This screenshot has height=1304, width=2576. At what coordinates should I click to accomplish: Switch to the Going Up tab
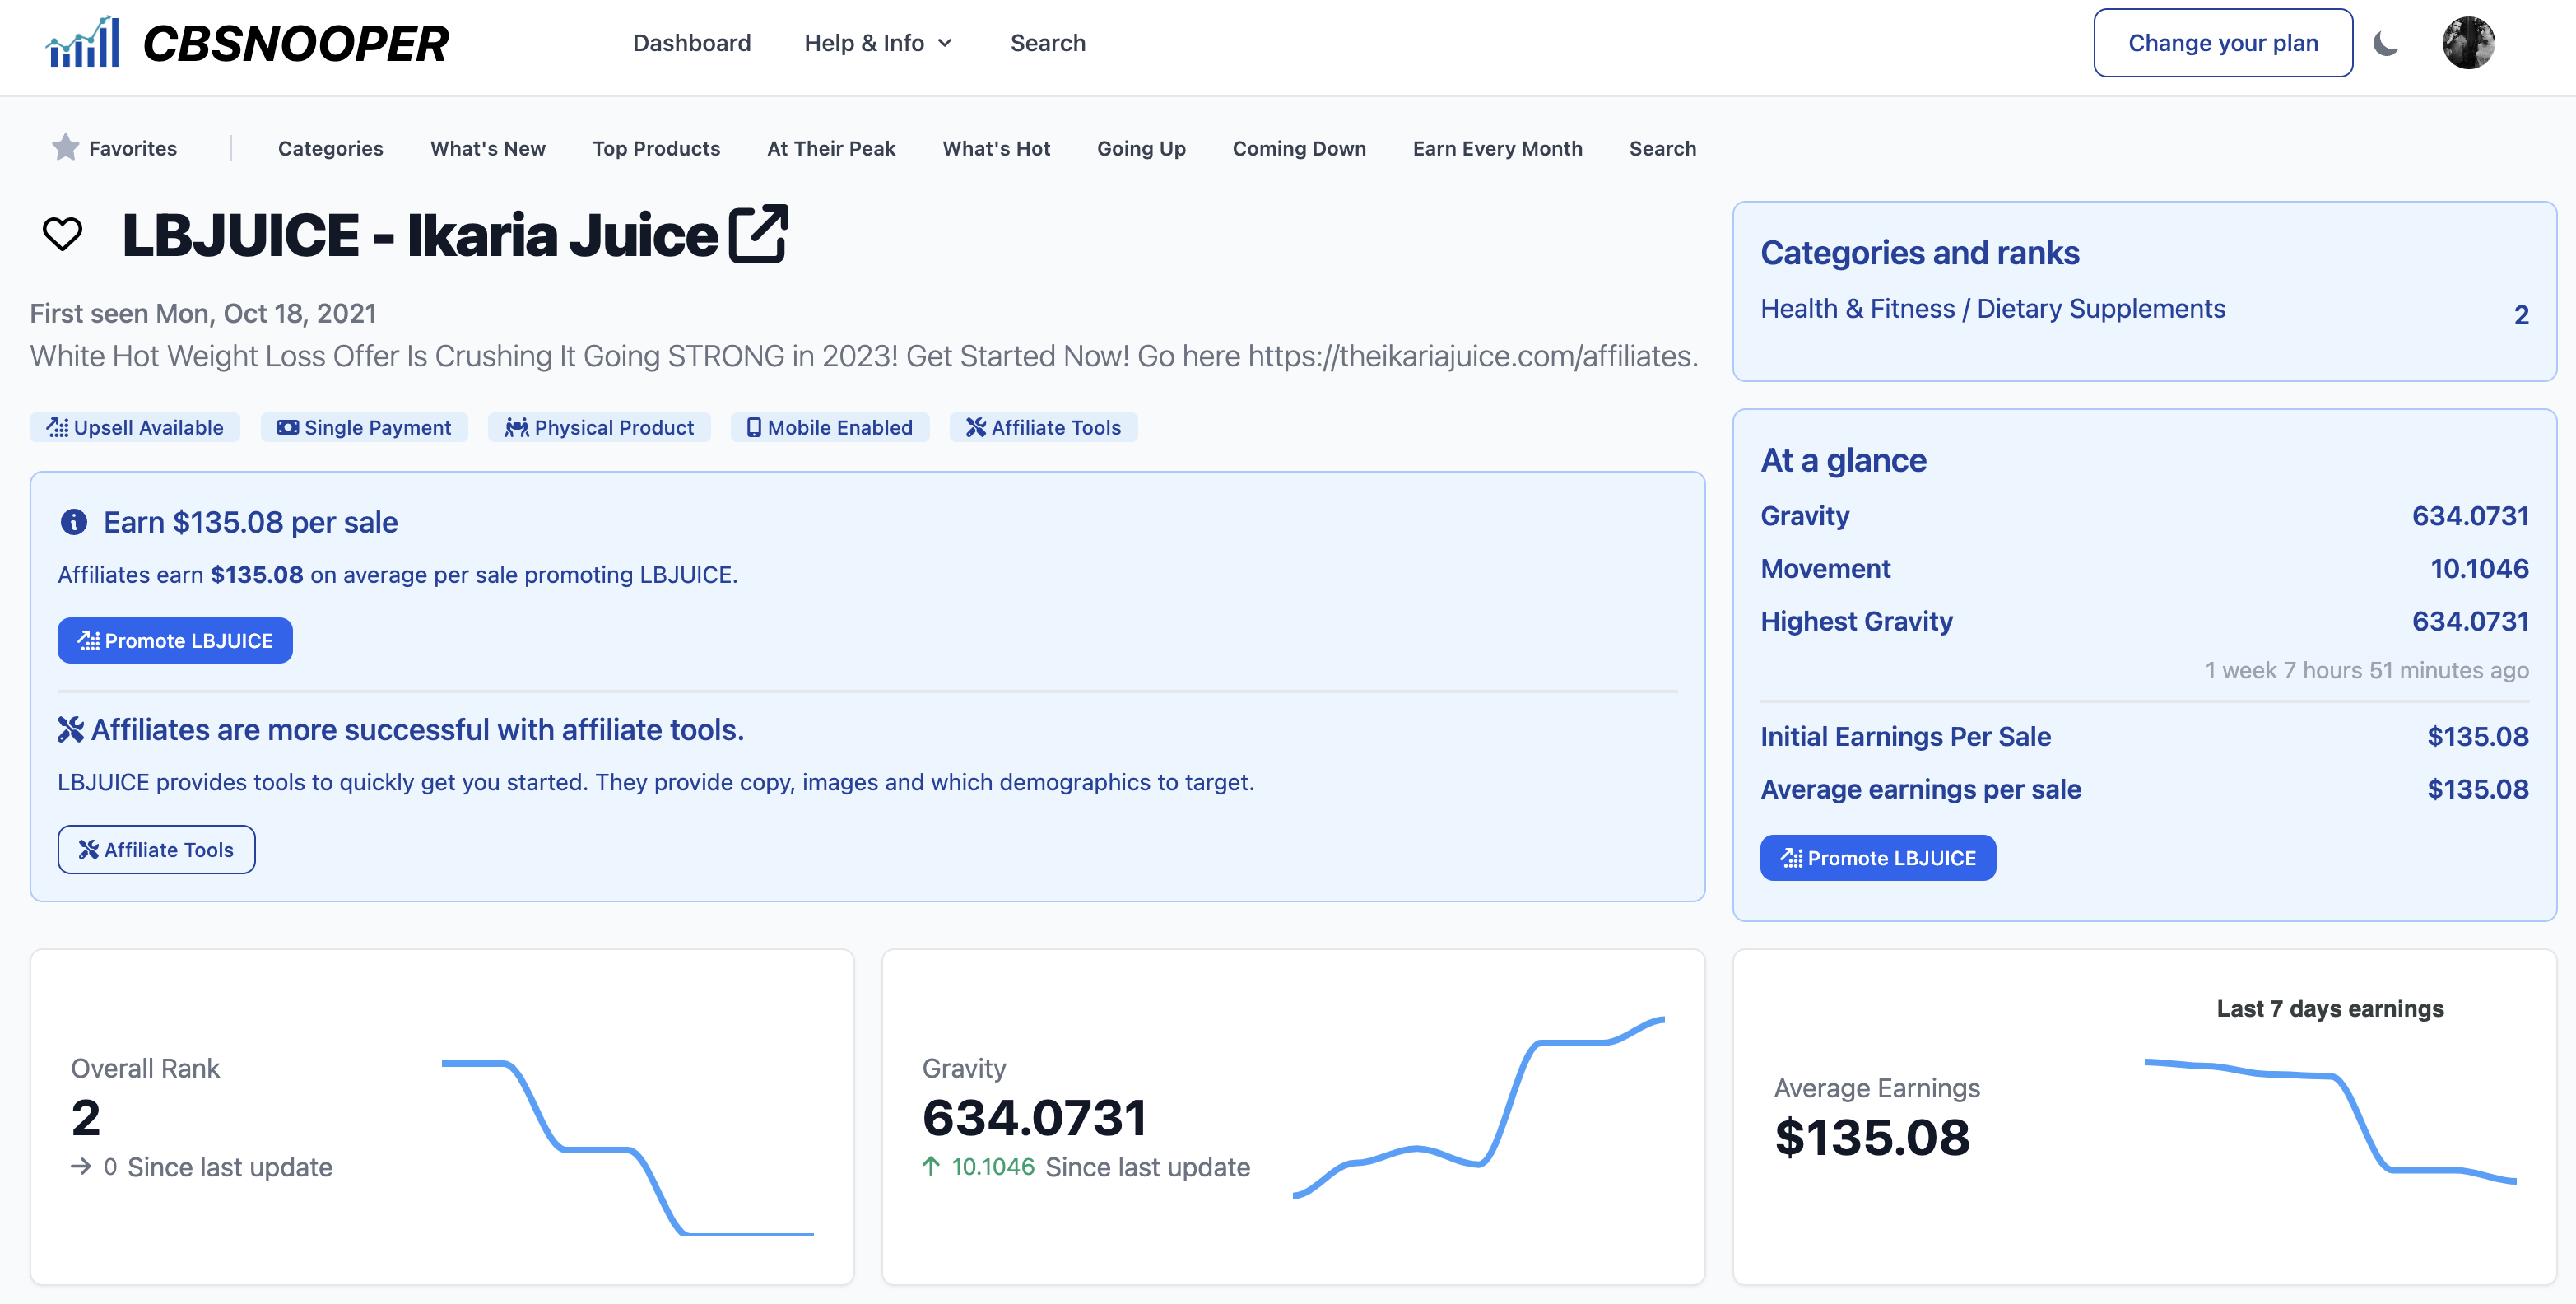(1141, 148)
